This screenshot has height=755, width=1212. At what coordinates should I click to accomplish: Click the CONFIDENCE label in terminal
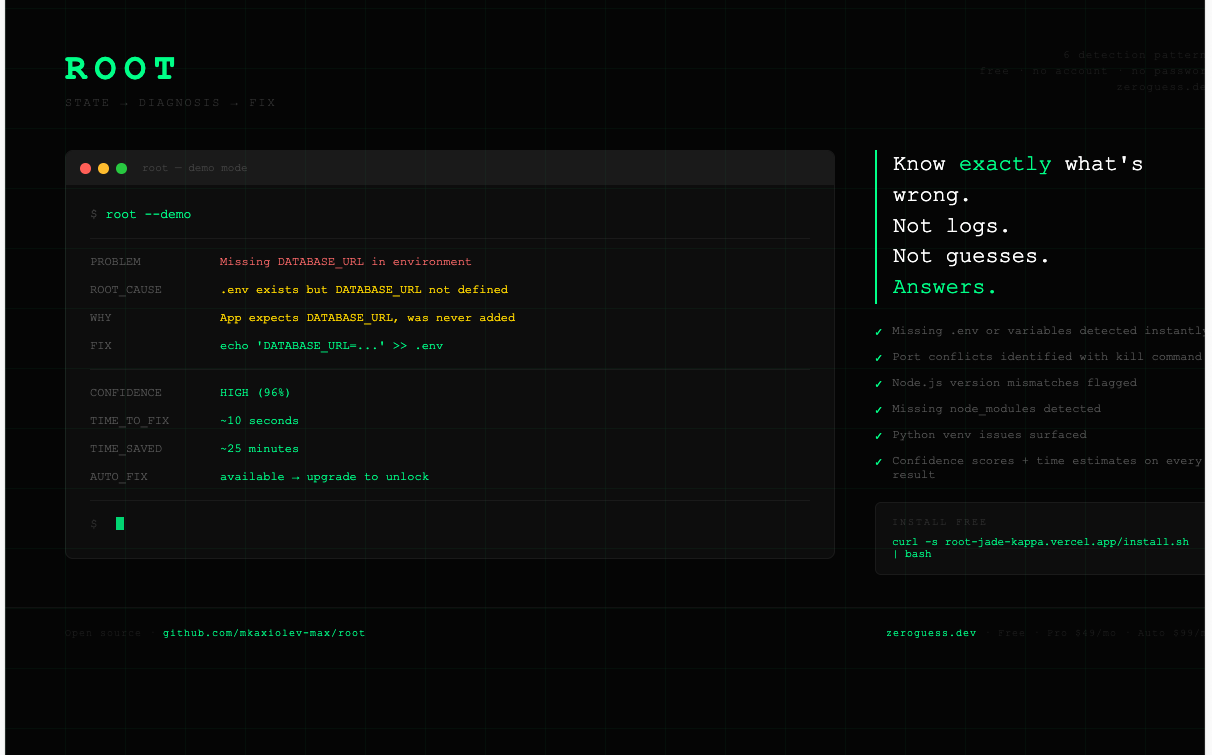[126, 393]
